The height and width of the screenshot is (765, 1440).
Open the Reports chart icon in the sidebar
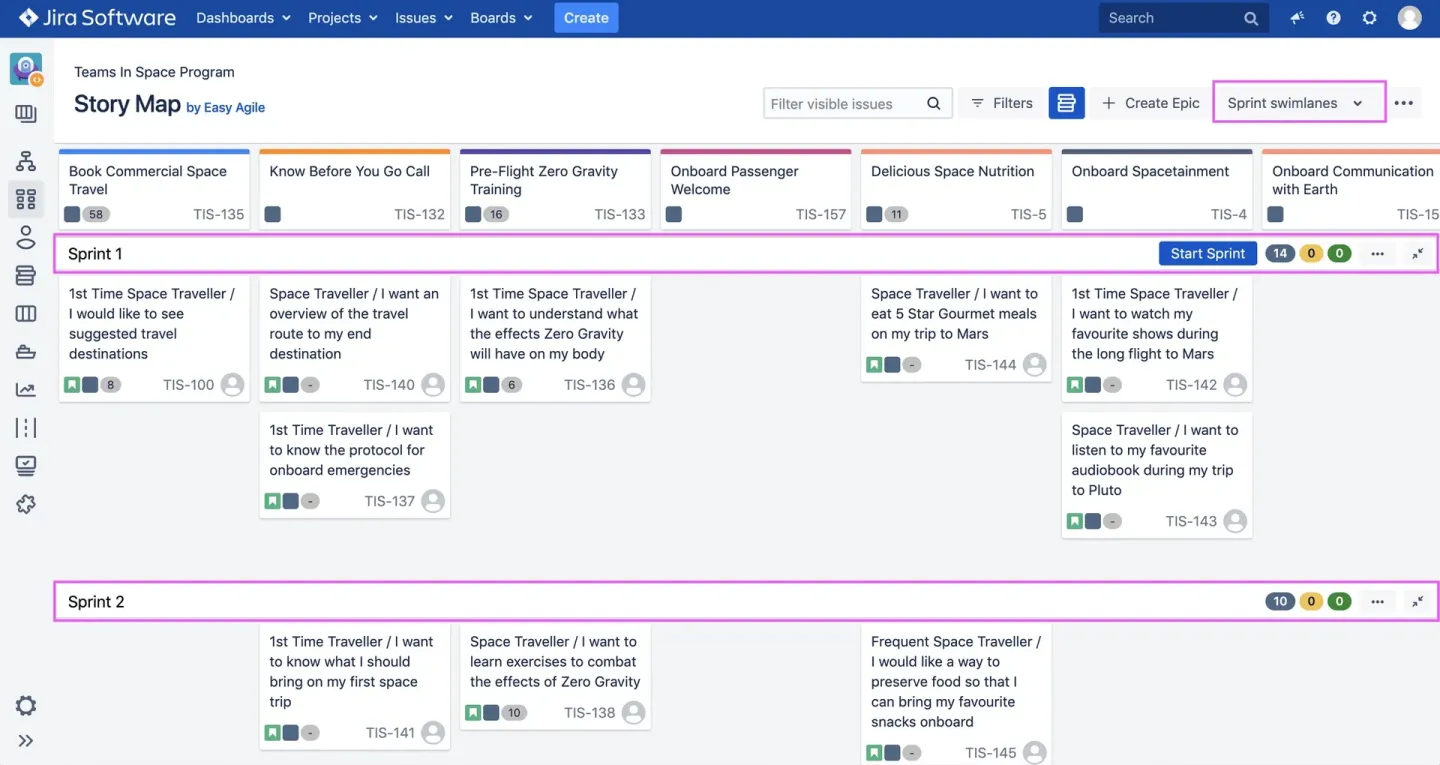[26, 388]
